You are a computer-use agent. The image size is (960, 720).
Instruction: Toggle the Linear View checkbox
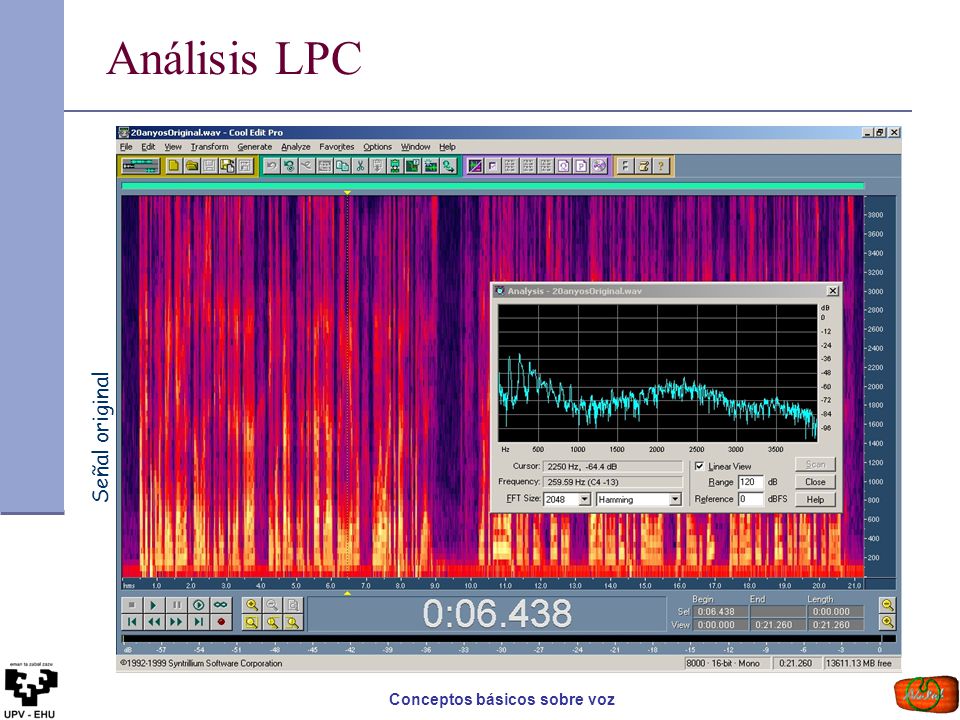699,466
